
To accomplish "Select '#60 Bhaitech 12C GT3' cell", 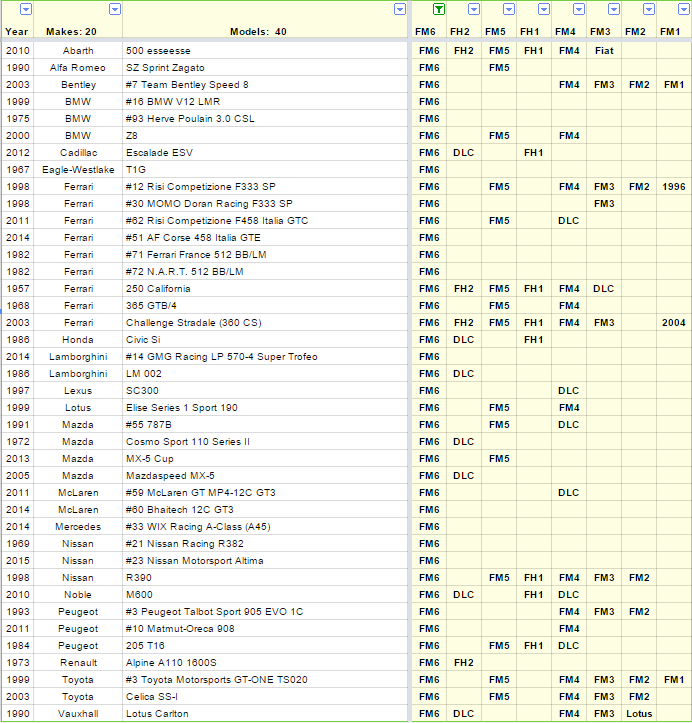I will (x=265, y=510).
